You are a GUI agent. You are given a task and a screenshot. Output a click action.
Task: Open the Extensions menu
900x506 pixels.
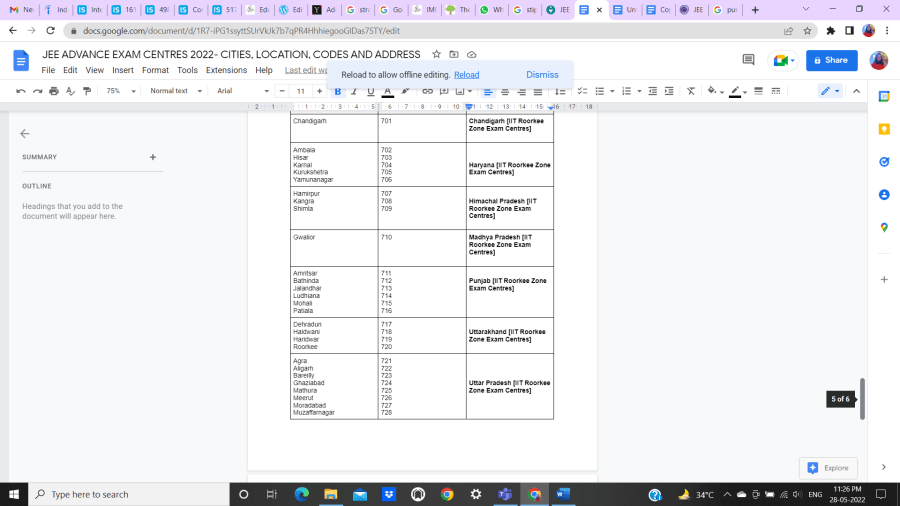[x=226, y=70]
